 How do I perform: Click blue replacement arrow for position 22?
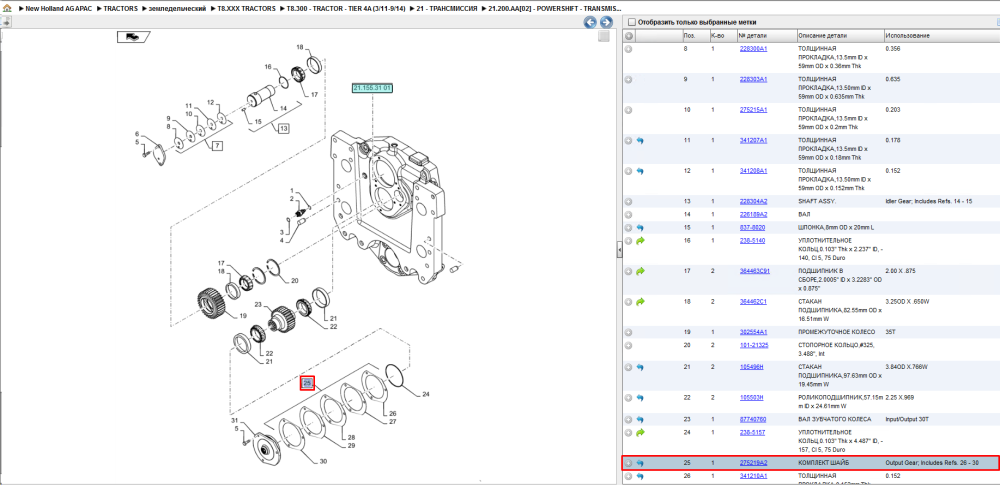pos(640,398)
